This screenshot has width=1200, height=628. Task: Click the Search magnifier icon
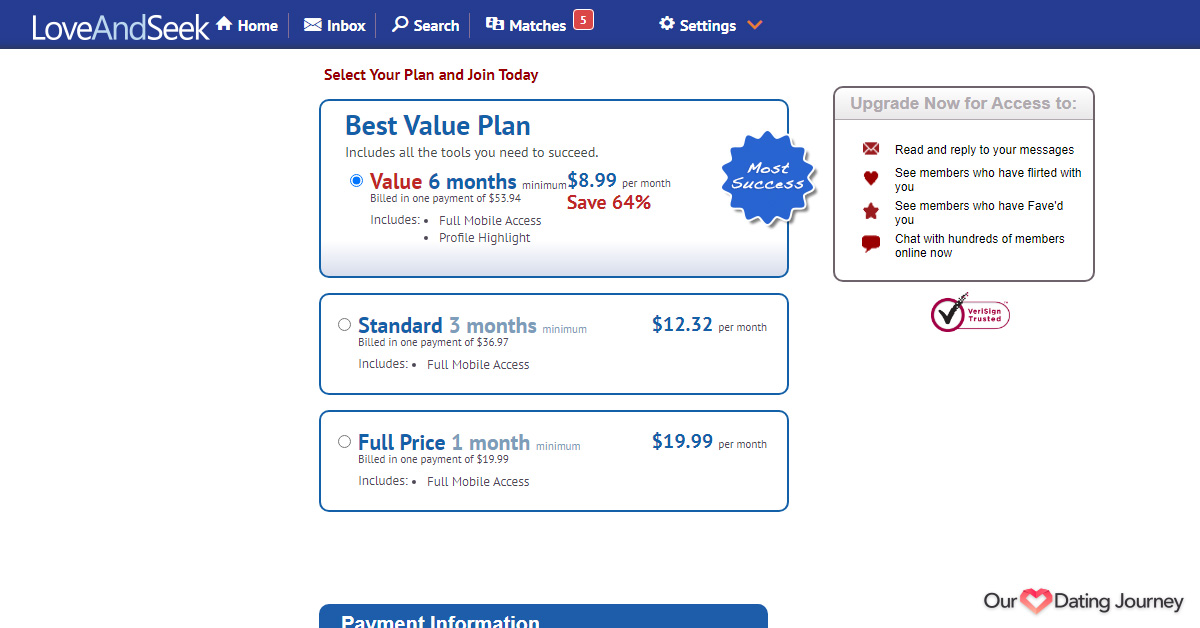[x=400, y=25]
